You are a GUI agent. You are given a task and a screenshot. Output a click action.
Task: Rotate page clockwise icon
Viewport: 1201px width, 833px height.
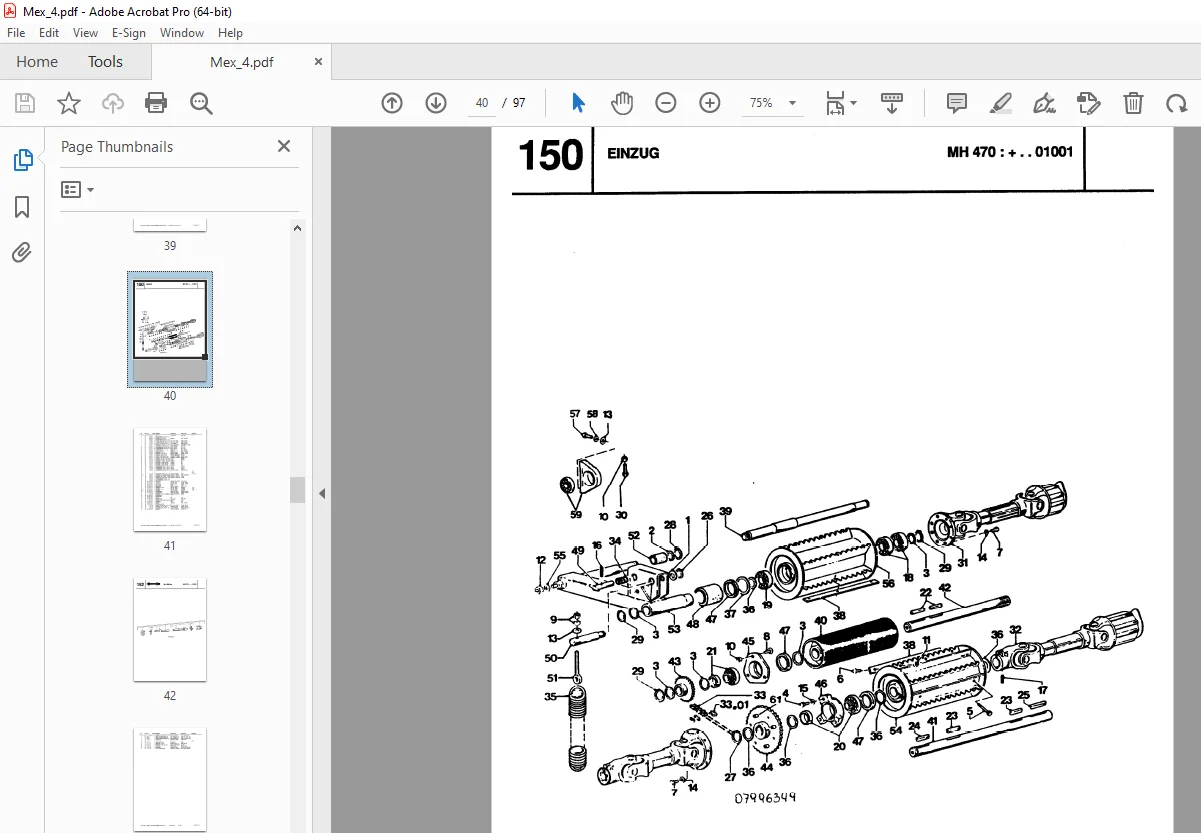(1176, 103)
